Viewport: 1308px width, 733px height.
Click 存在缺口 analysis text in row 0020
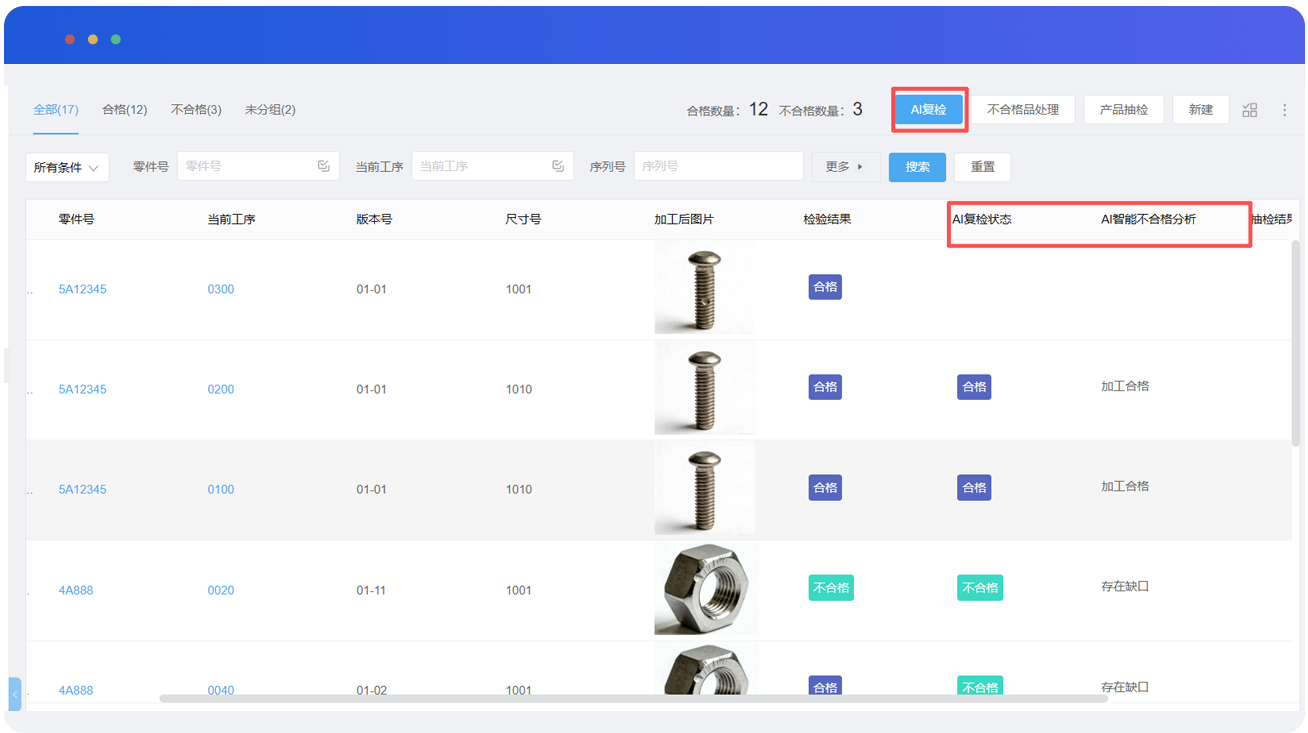tap(1125, 587)
